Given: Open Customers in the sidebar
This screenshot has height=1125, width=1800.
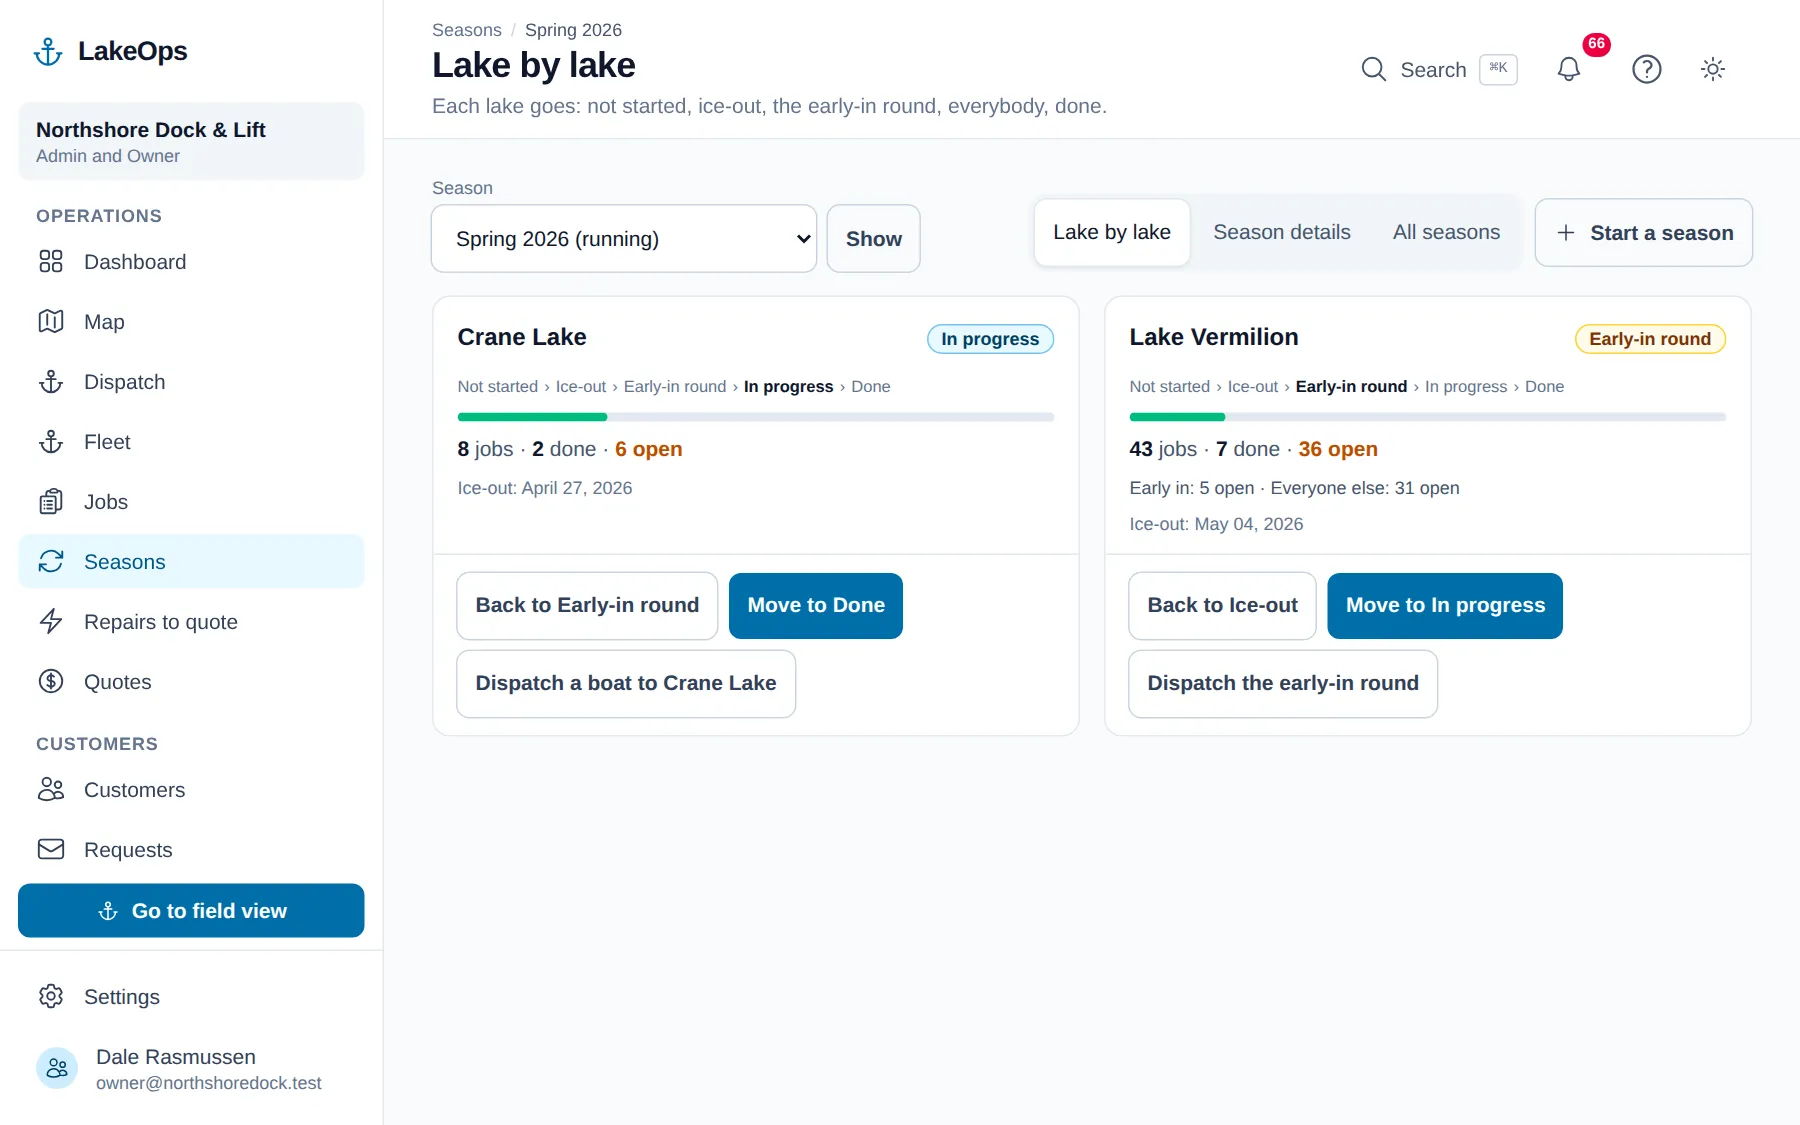Looking at the screenshot, I should [191, 790].
